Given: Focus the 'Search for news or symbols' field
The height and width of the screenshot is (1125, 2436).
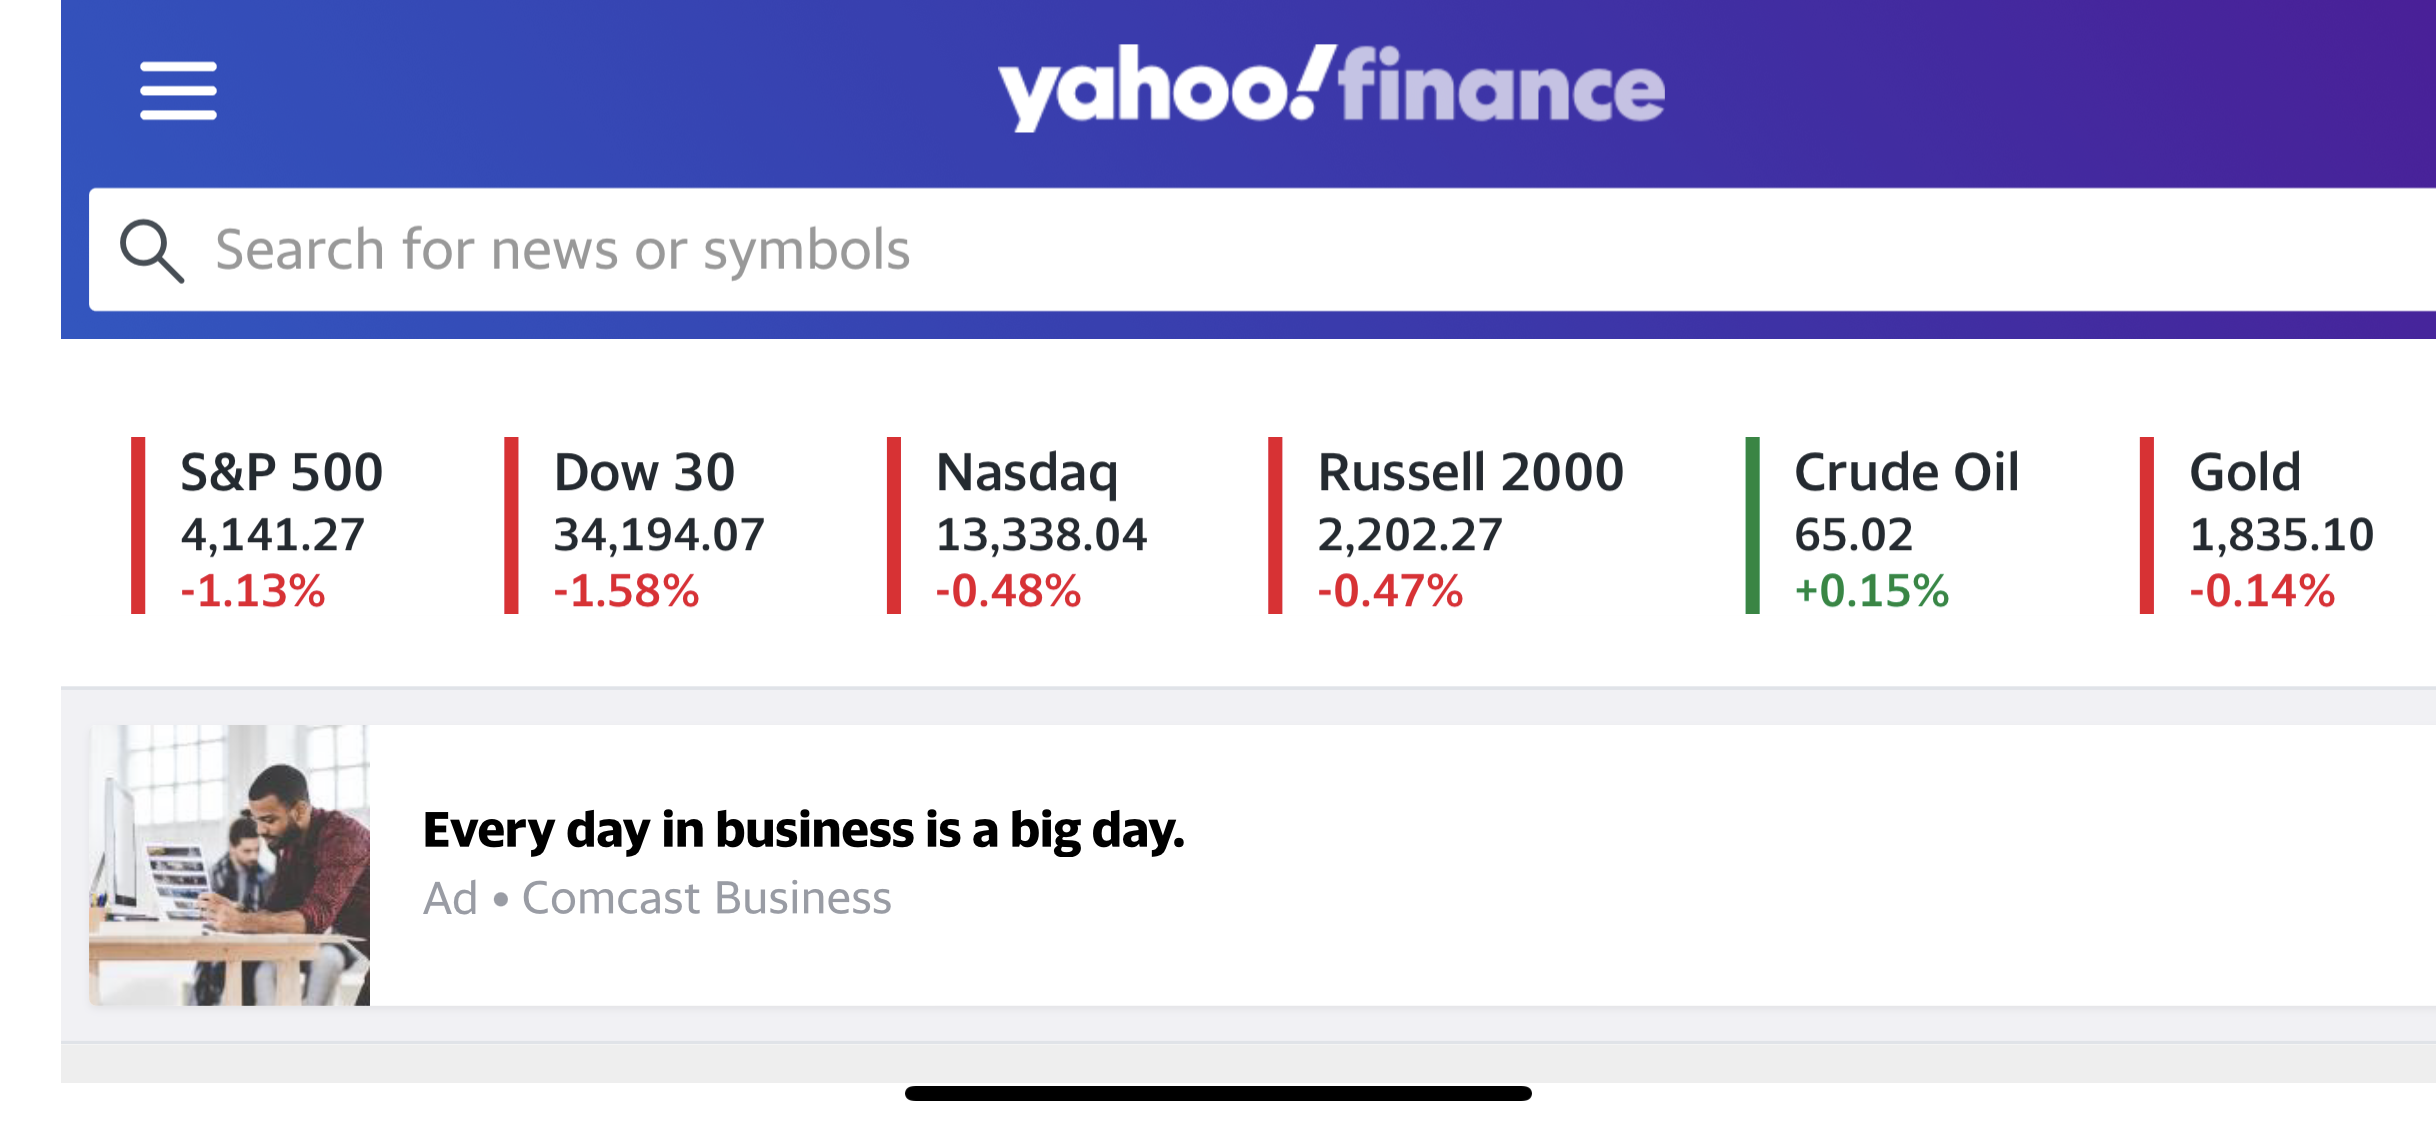Looking at the screenshot, I should [1200, 250].
